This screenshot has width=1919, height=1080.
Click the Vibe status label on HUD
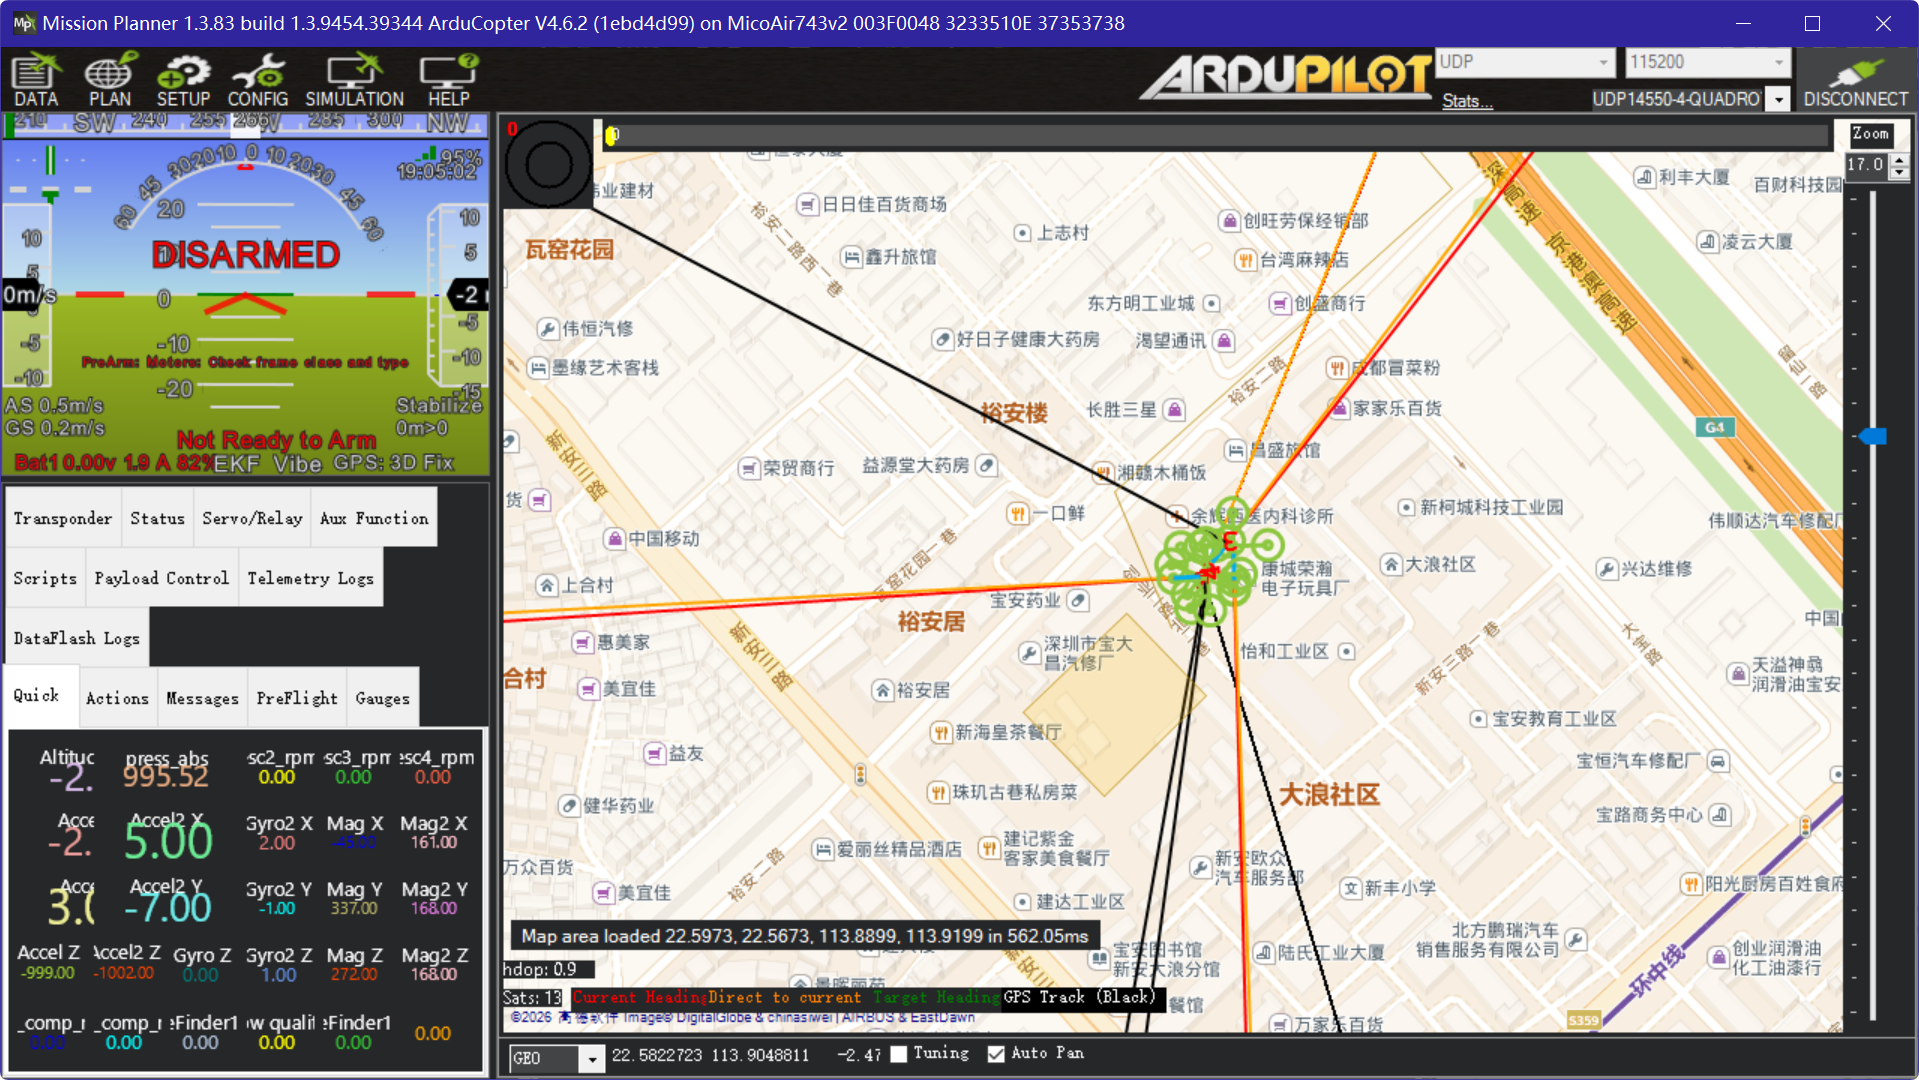coord(297,464)
